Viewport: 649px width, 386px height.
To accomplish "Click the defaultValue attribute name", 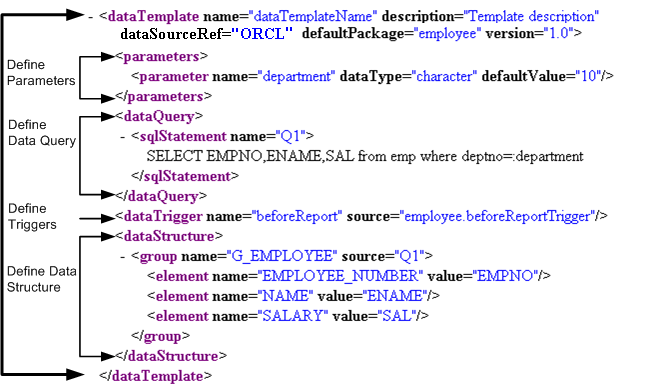I will coord(524,77).
